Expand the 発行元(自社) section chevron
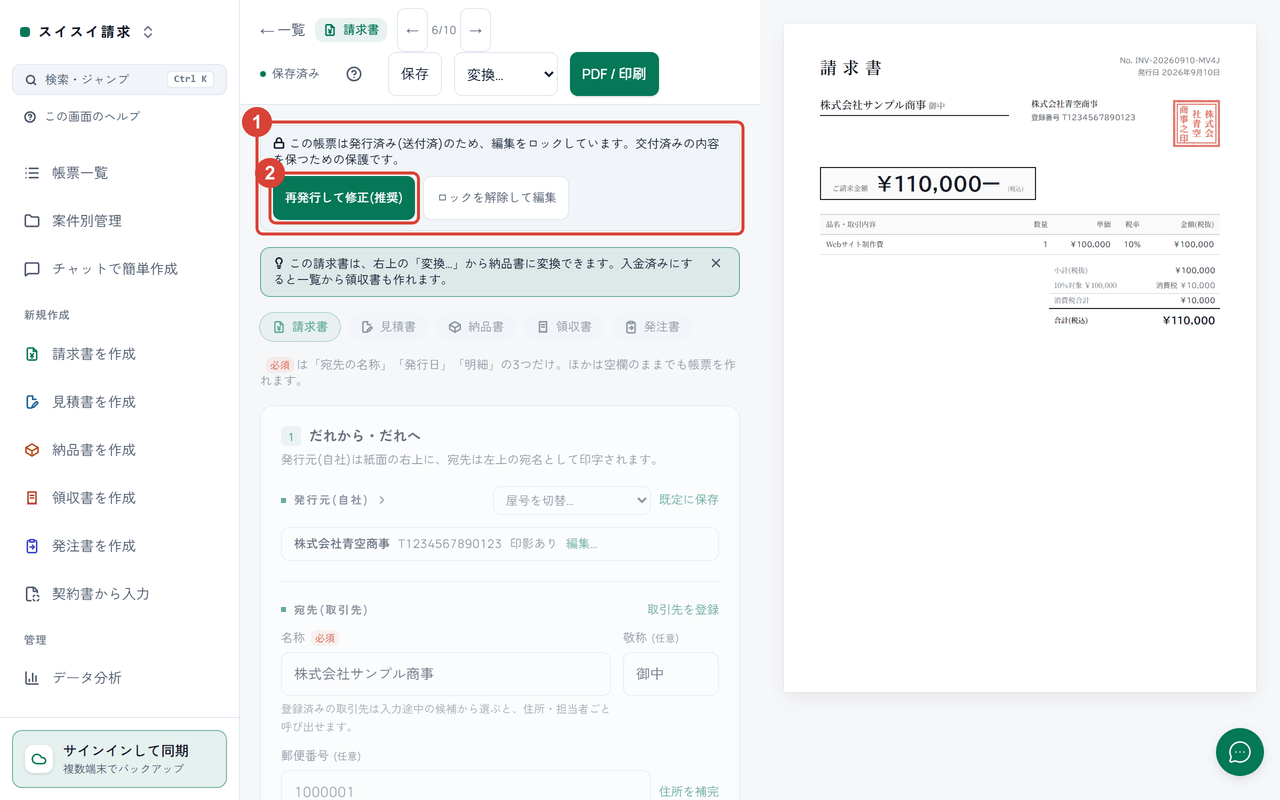 pos(382,500)
